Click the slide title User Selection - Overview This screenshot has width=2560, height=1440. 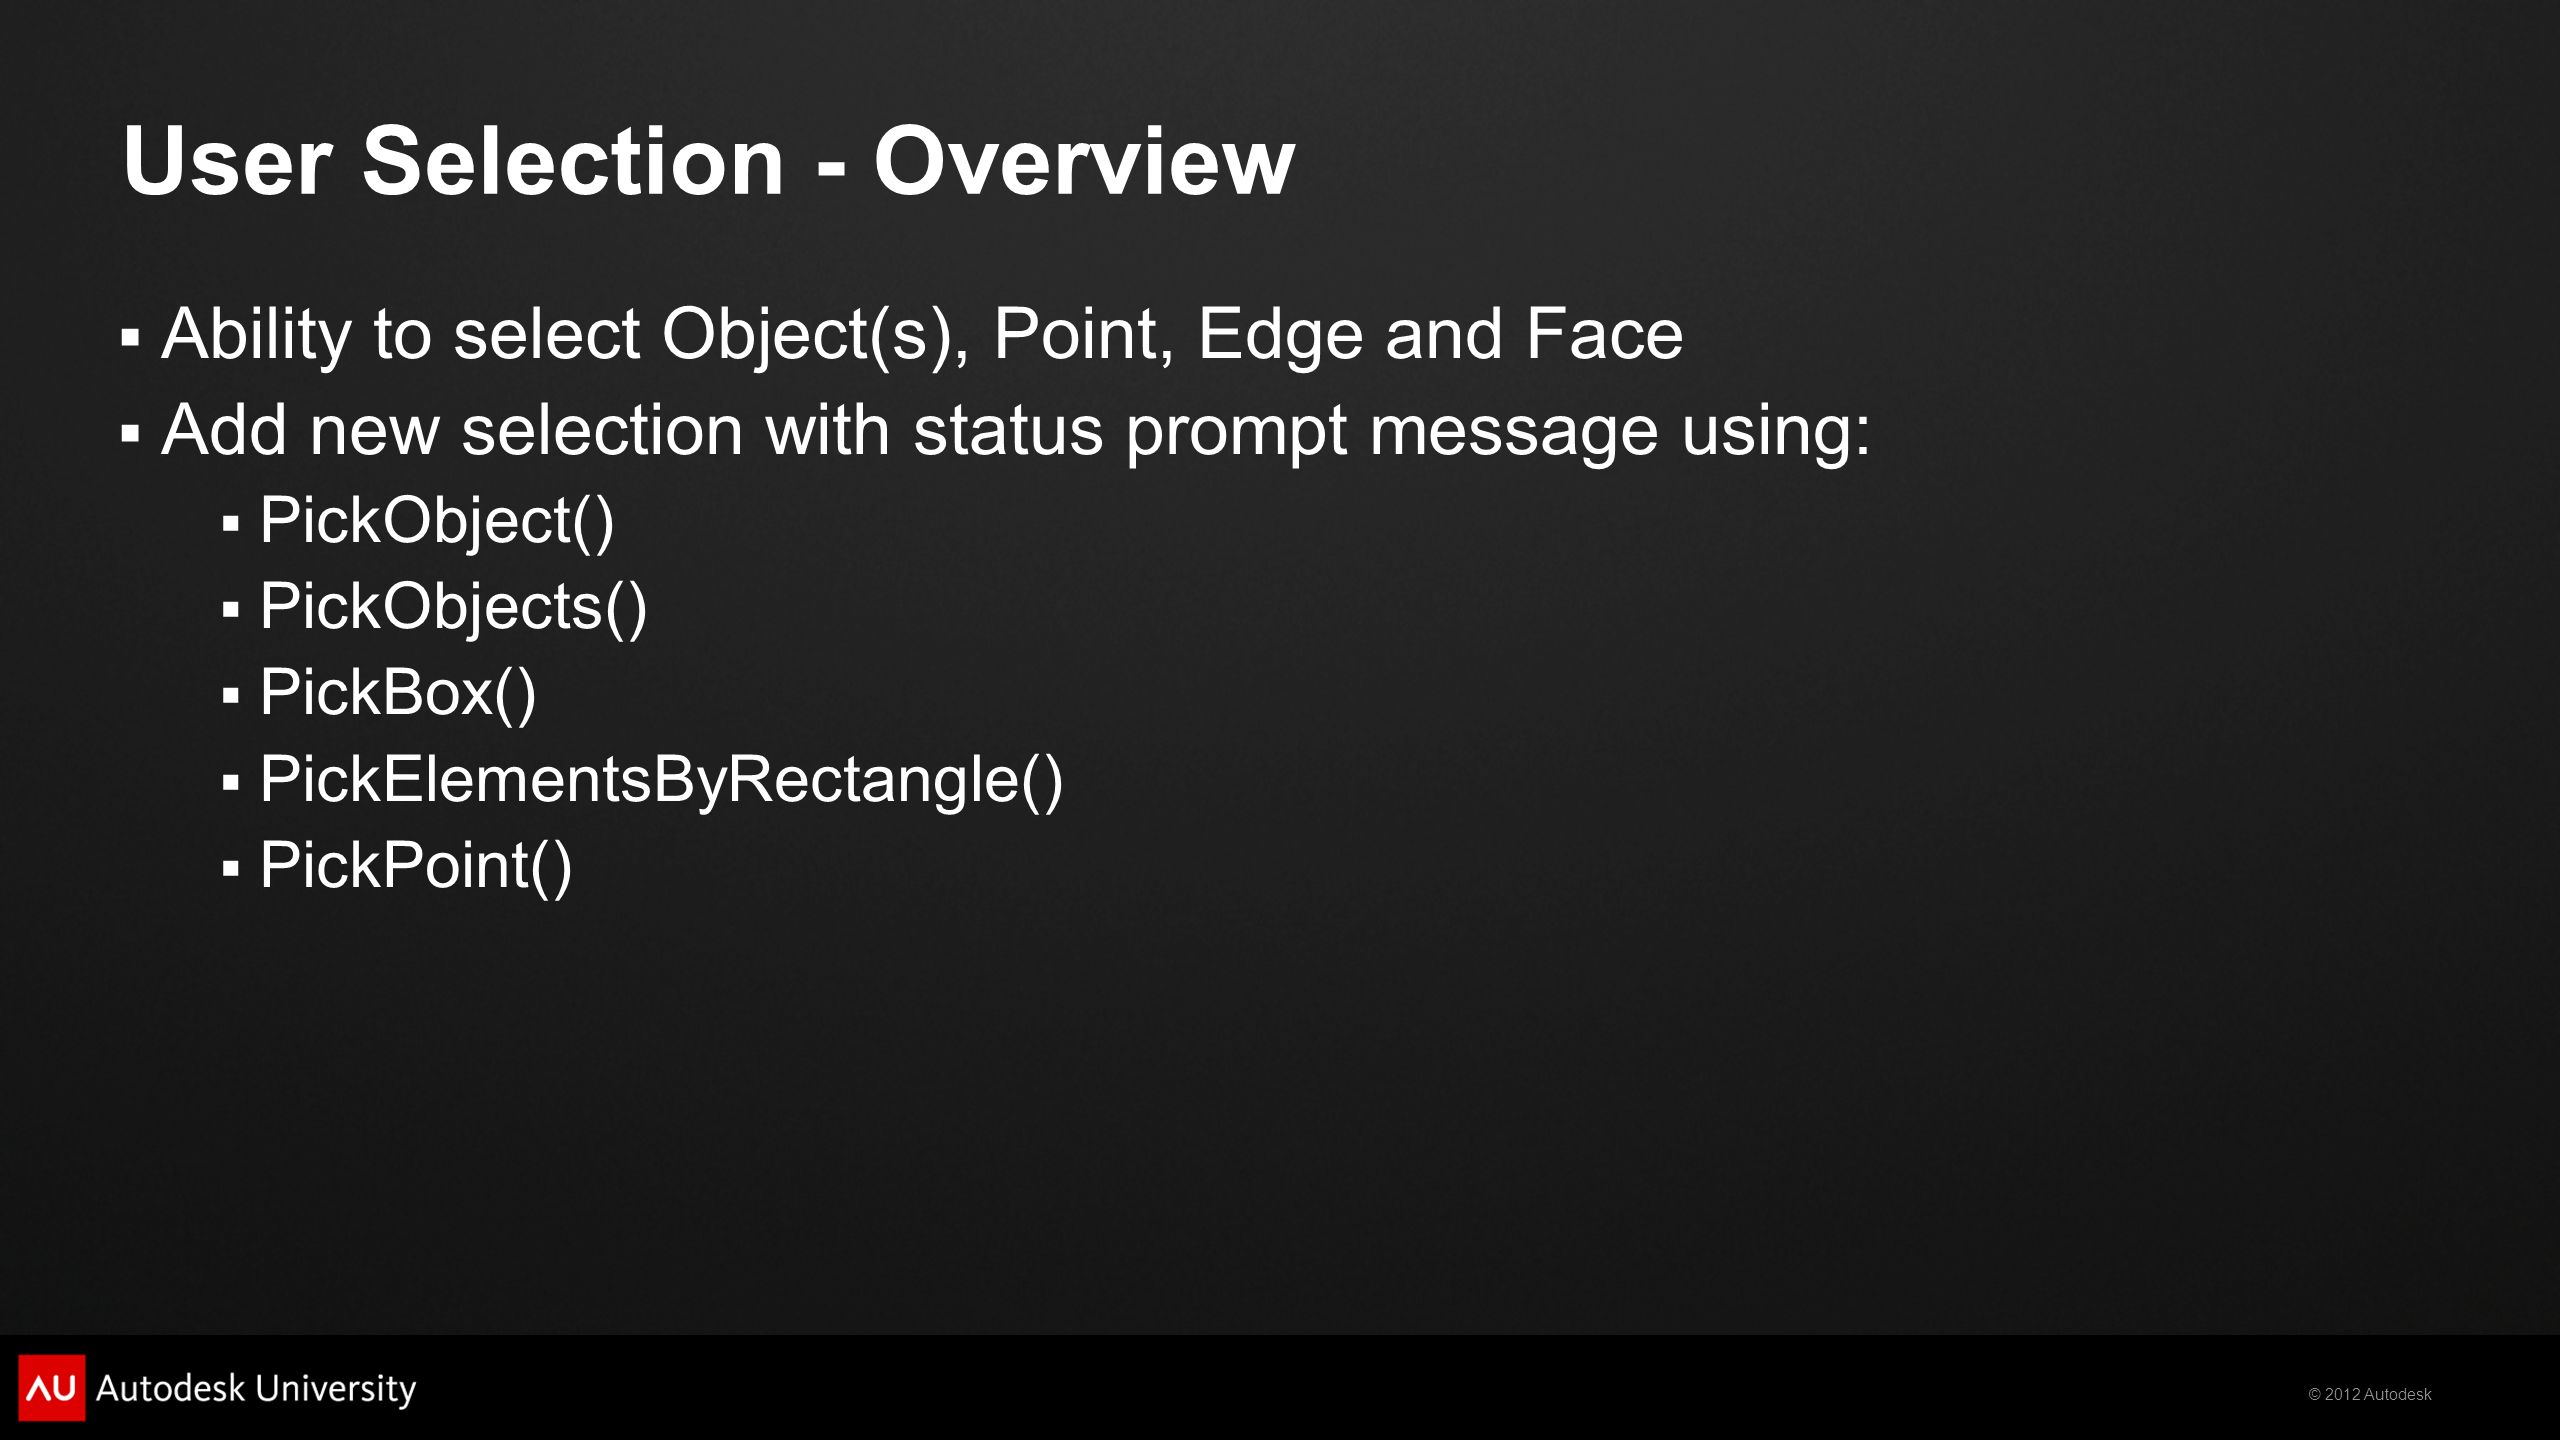pos(708,161)
